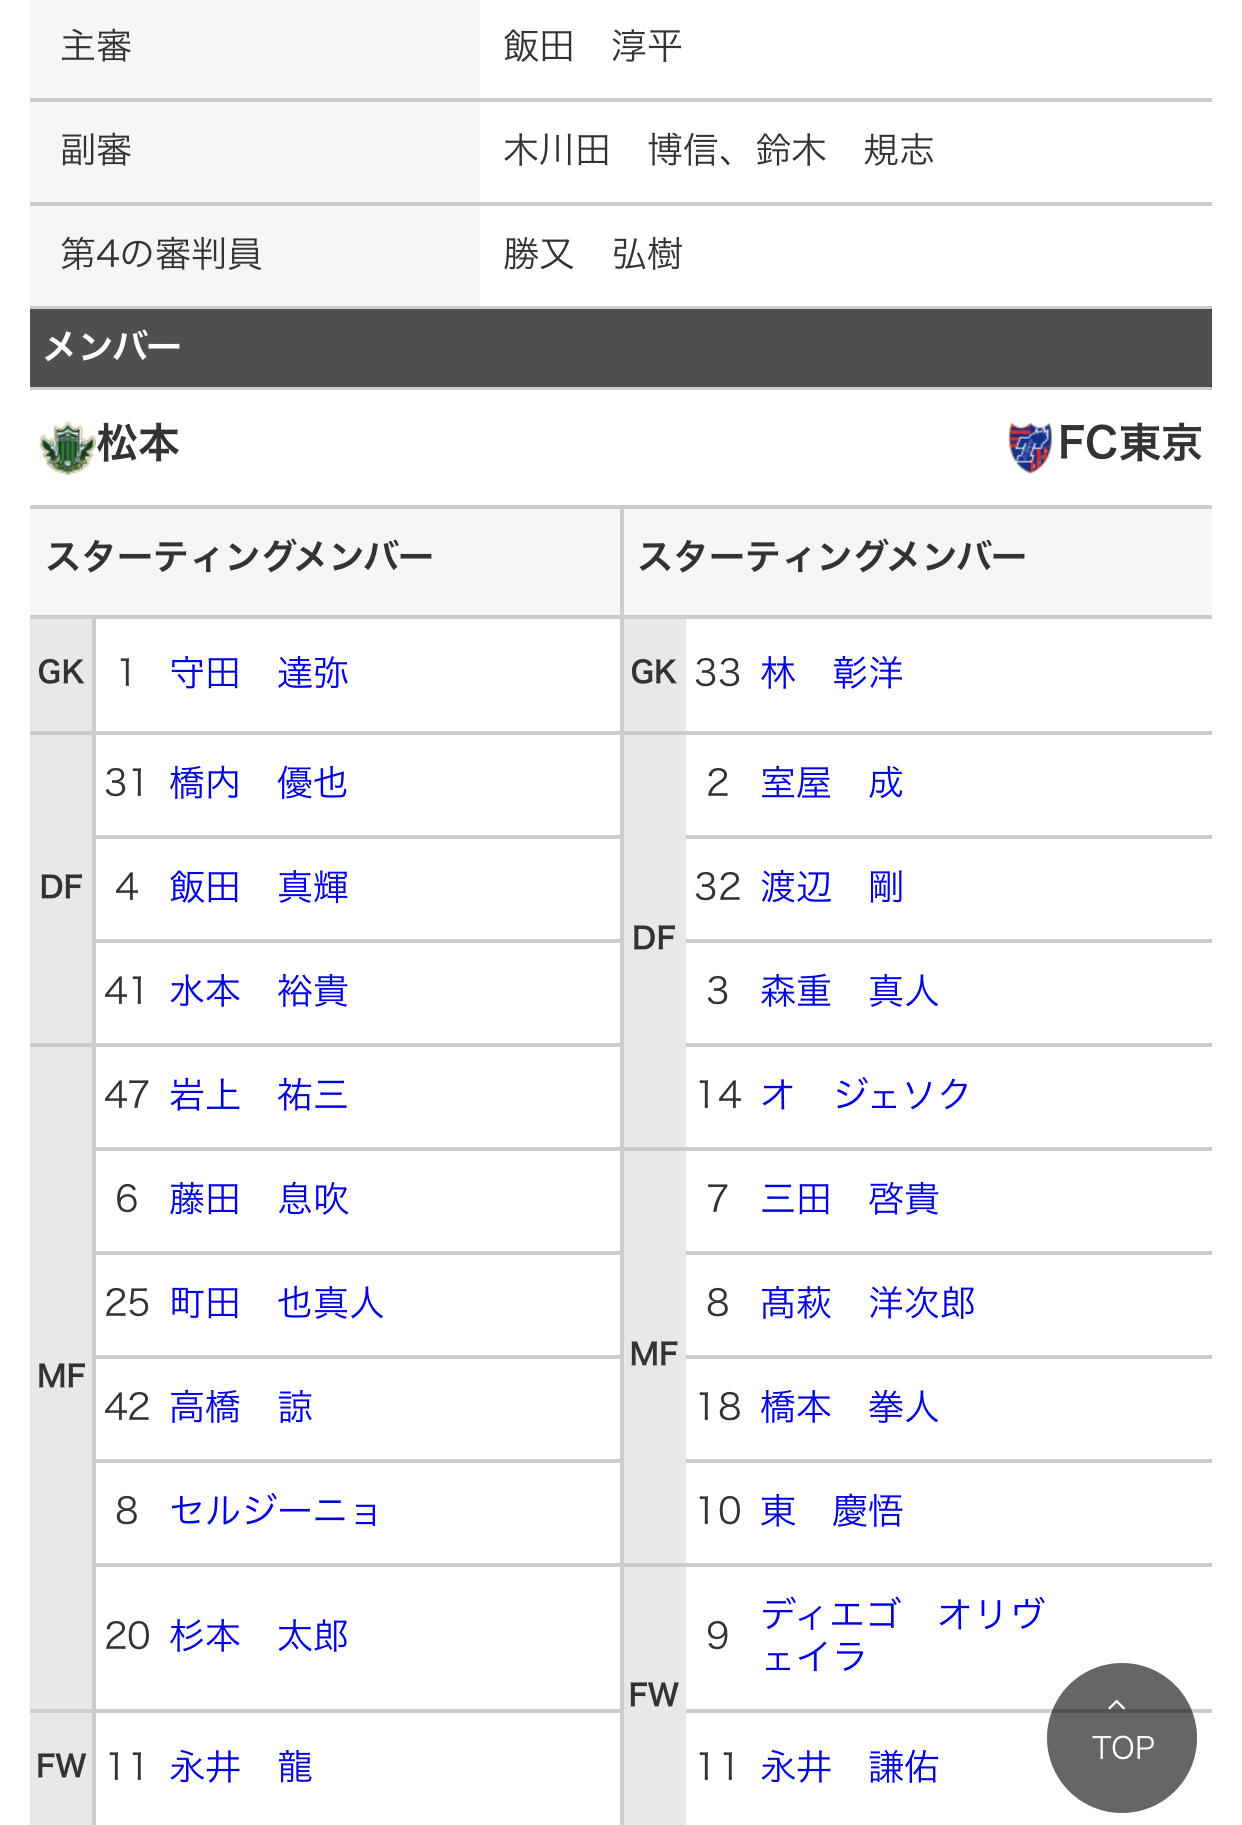Click the Matsumoto team crest icon
1242x1825 pixels.
66,446
